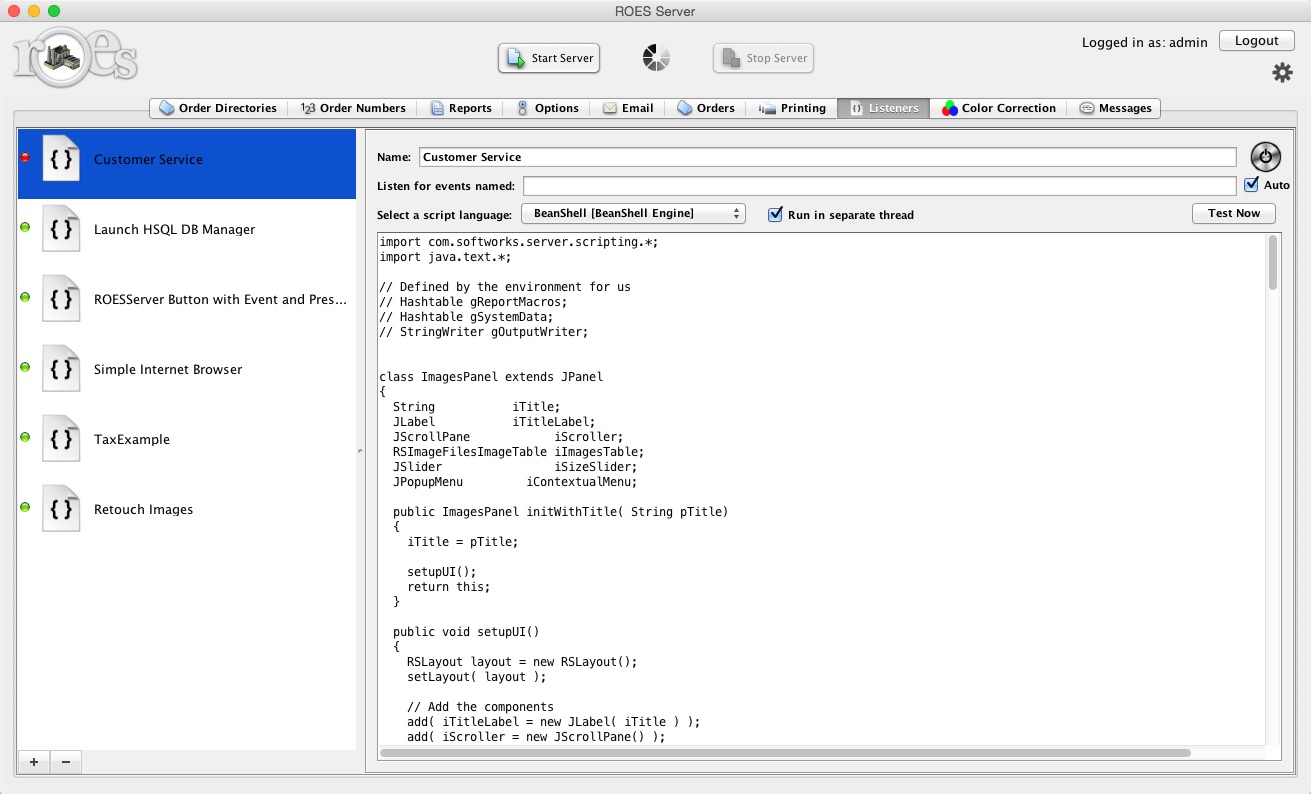This screenshot has height=794, width=1311.
Task: Open the Order Directories tab
Action: point(218,108)
